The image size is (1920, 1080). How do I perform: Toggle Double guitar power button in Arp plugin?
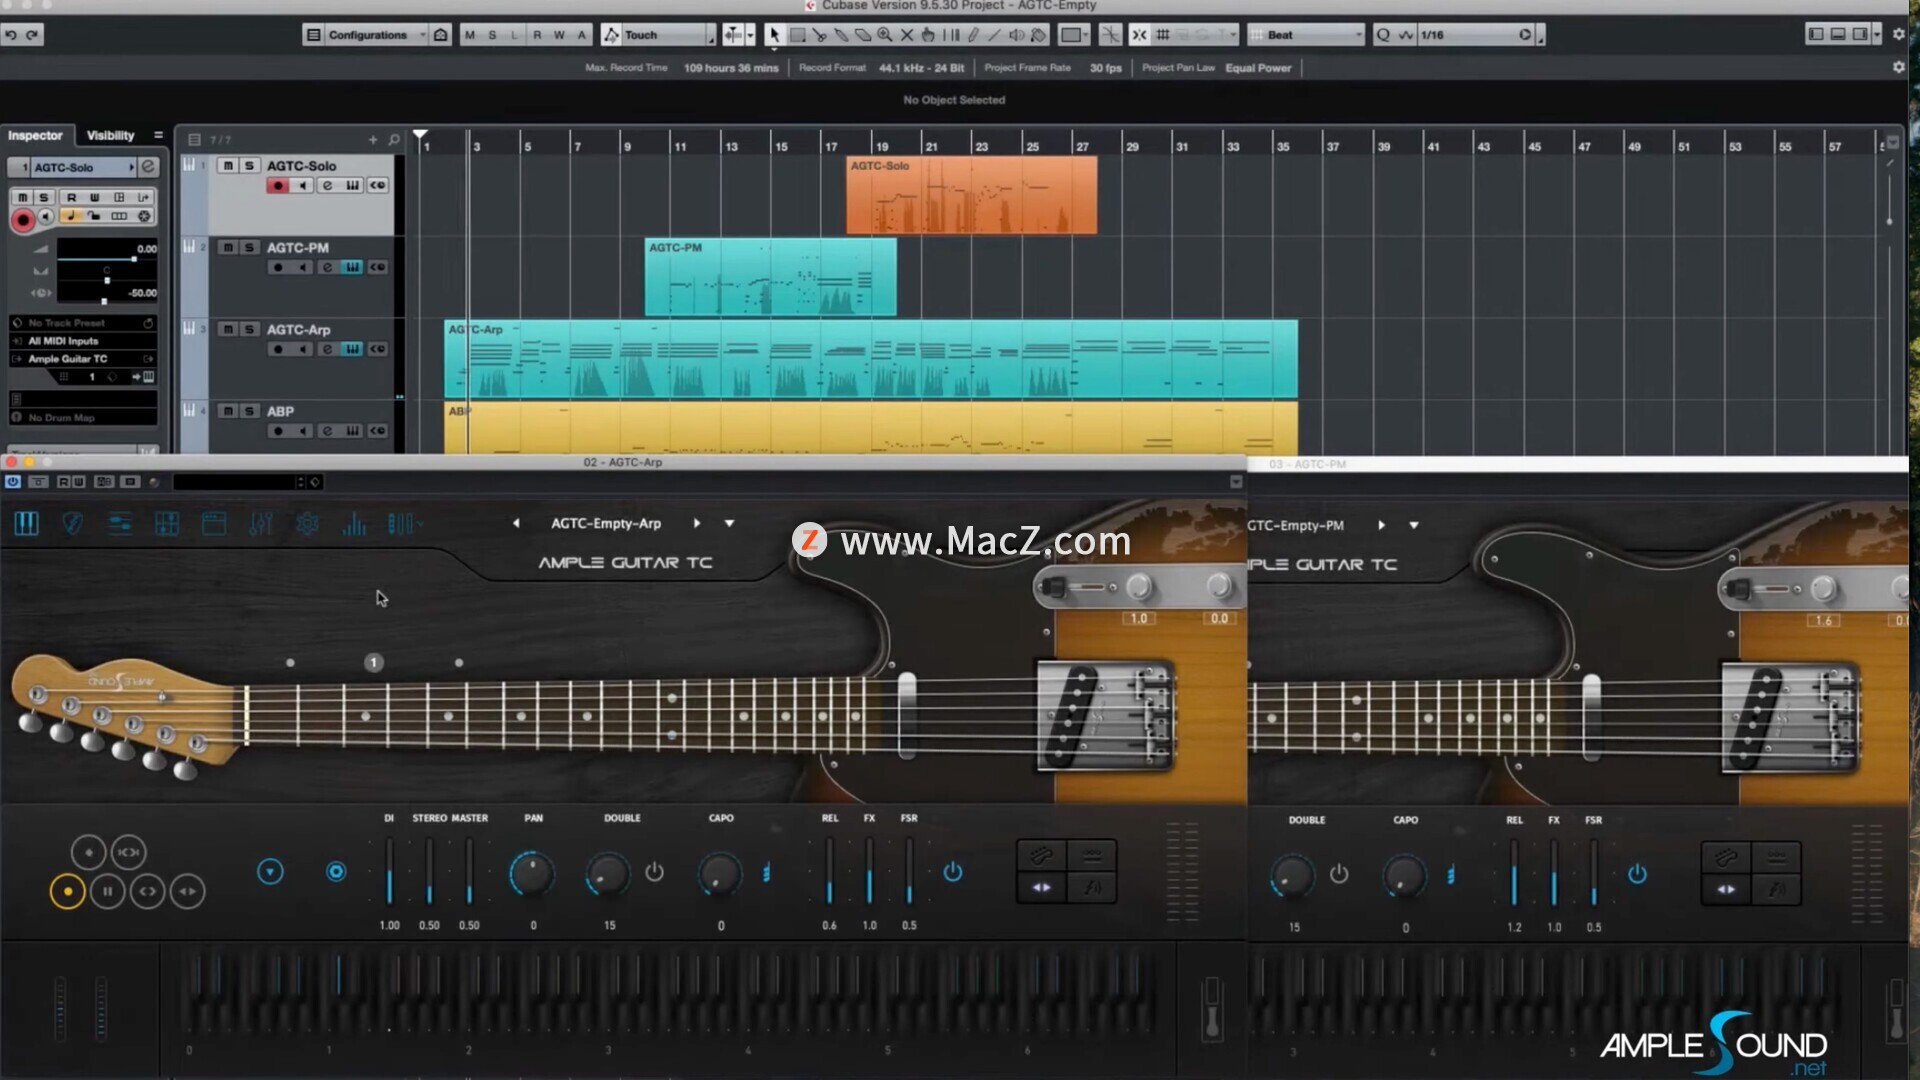654,872
